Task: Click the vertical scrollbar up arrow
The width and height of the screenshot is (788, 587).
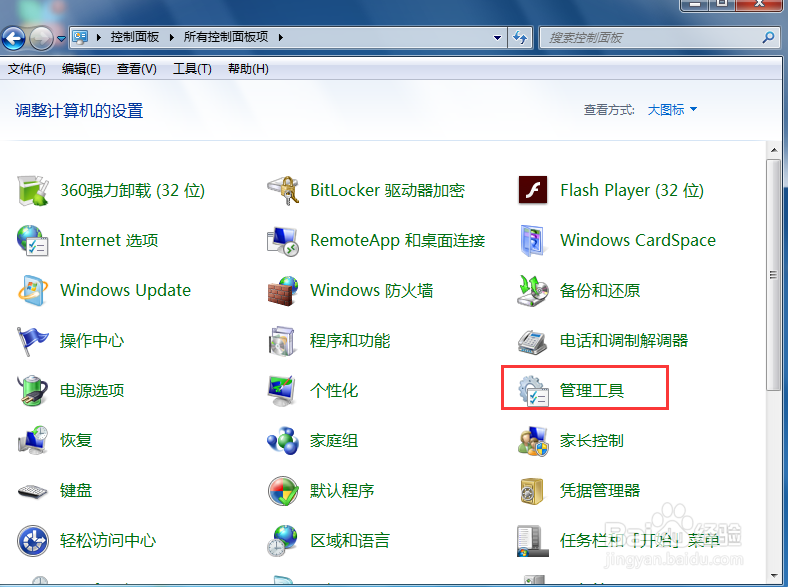Action: pyautogui.click(x=773, y=150)
